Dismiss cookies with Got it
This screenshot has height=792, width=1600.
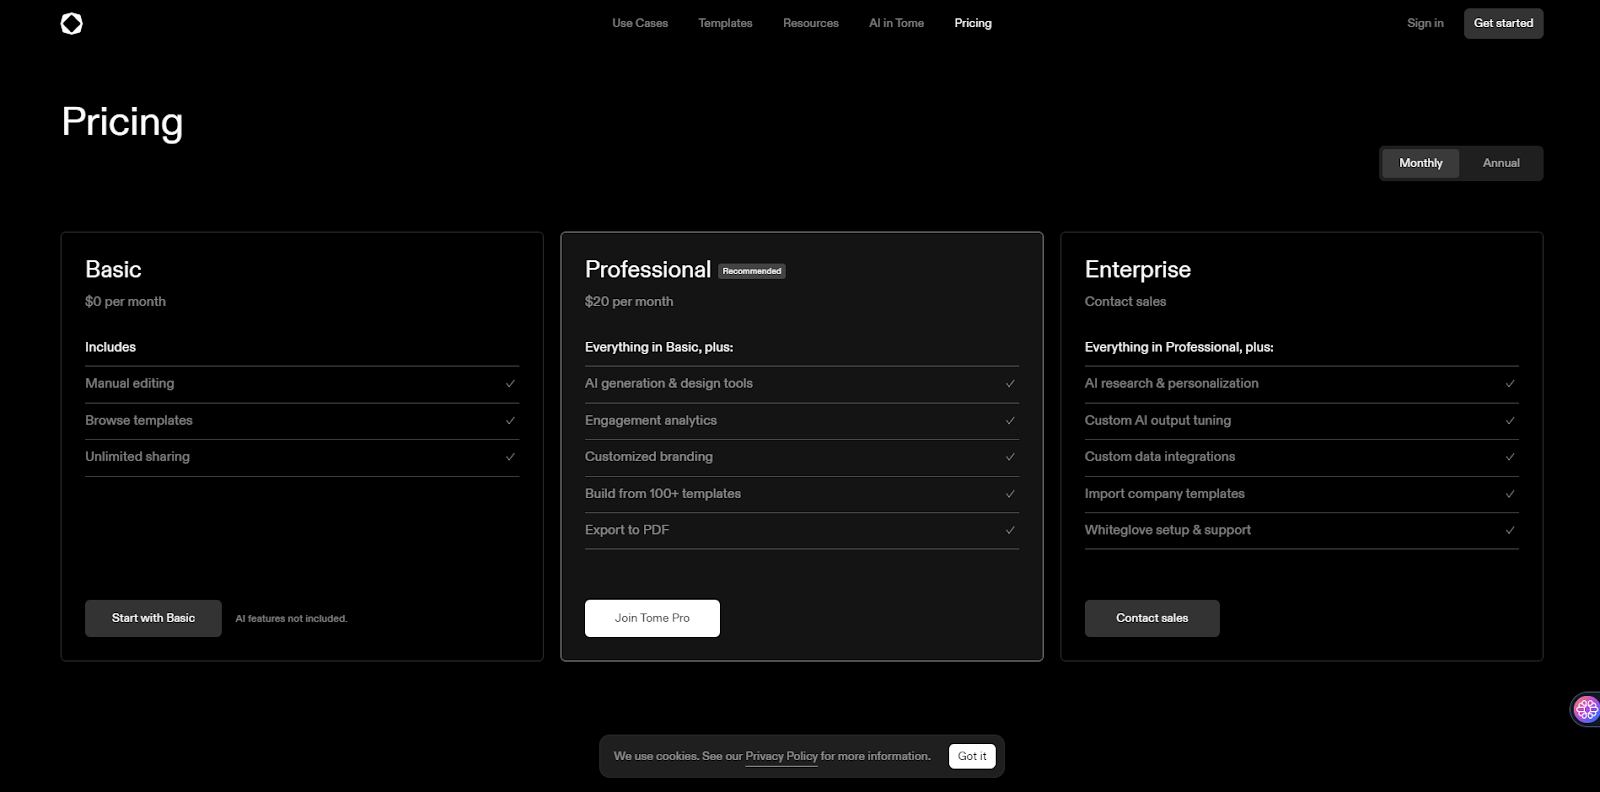(972, 756)
